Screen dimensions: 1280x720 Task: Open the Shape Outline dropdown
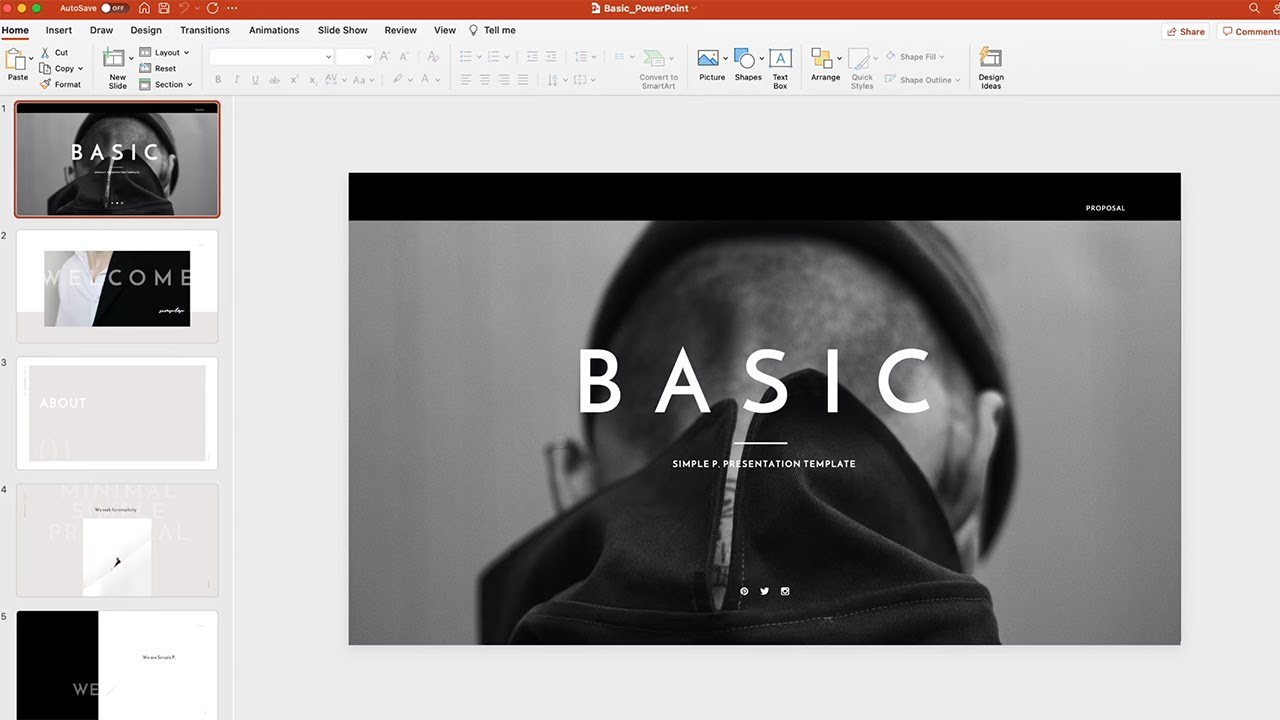[x=922, y=80]
